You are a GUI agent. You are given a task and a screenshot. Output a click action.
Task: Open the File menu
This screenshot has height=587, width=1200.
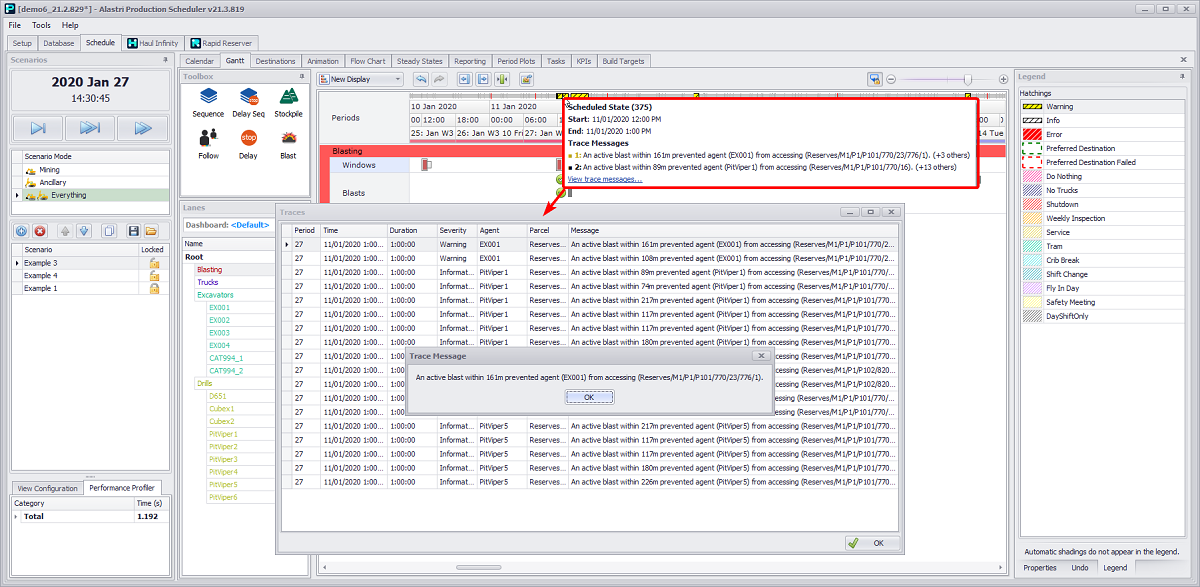click(15, 25)
